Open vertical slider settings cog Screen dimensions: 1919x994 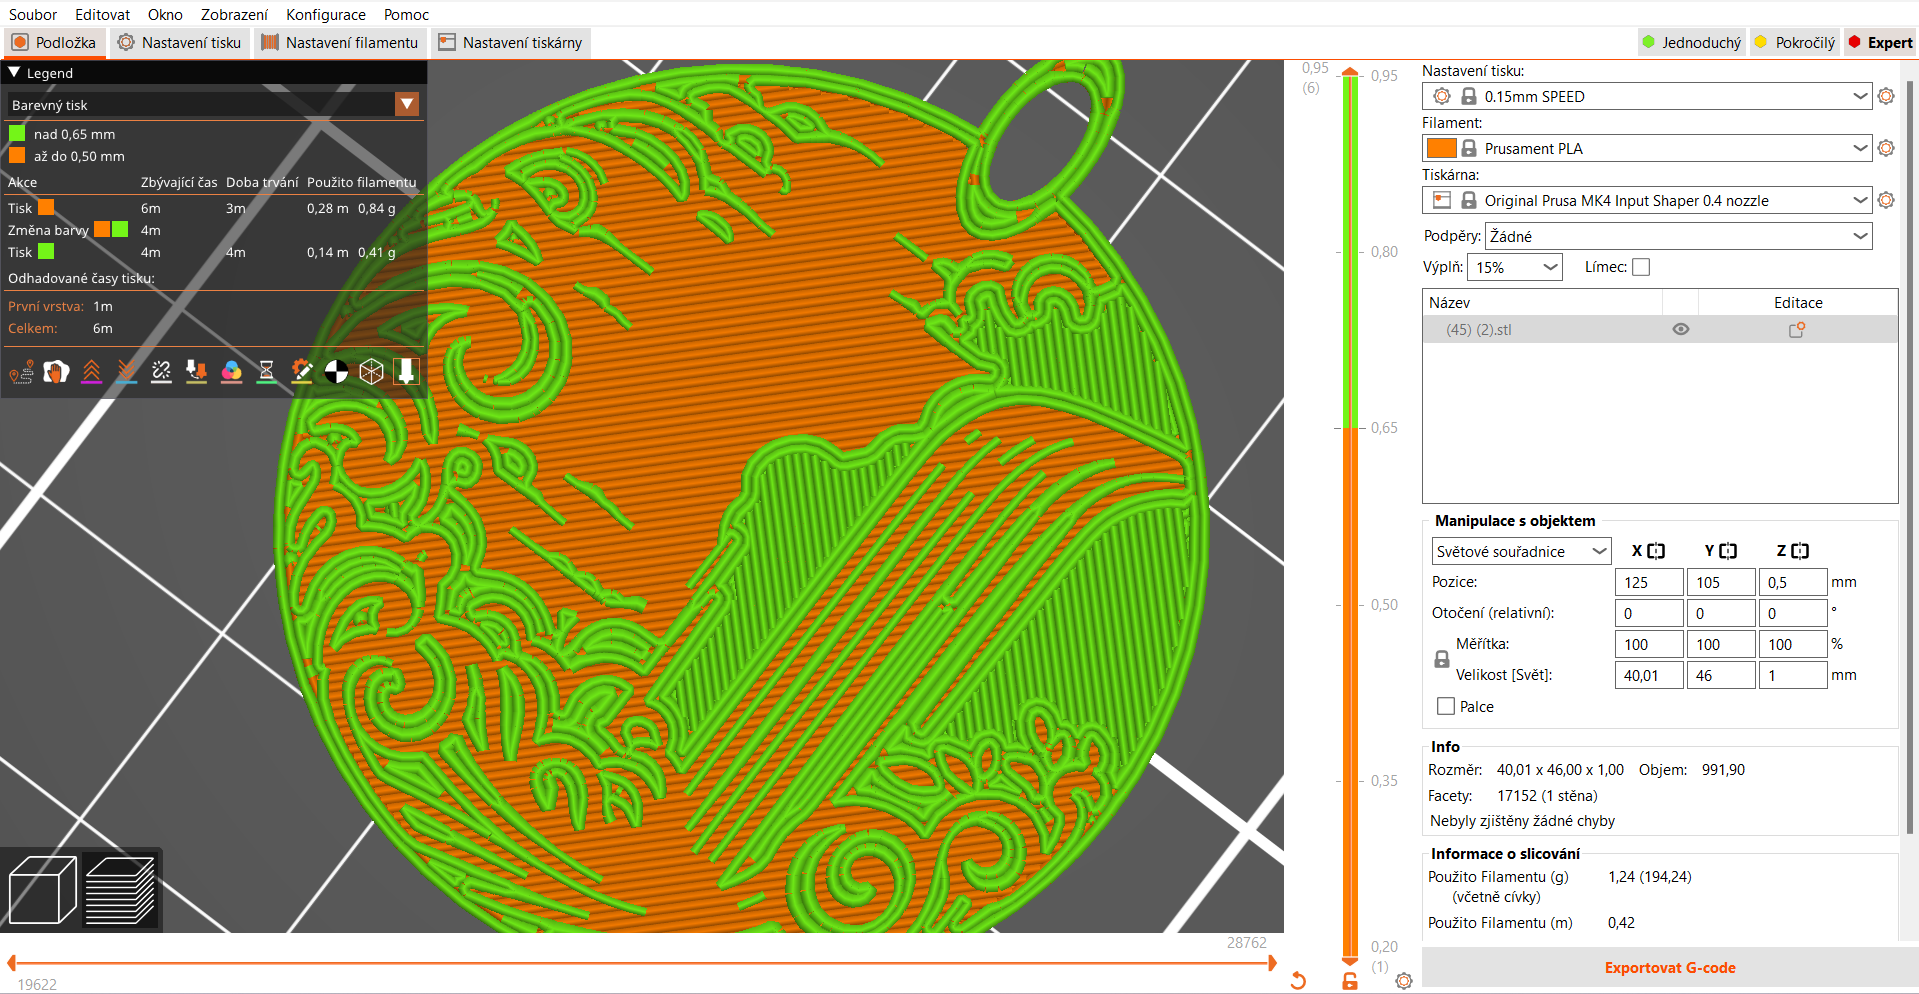tap(1404, 981)
